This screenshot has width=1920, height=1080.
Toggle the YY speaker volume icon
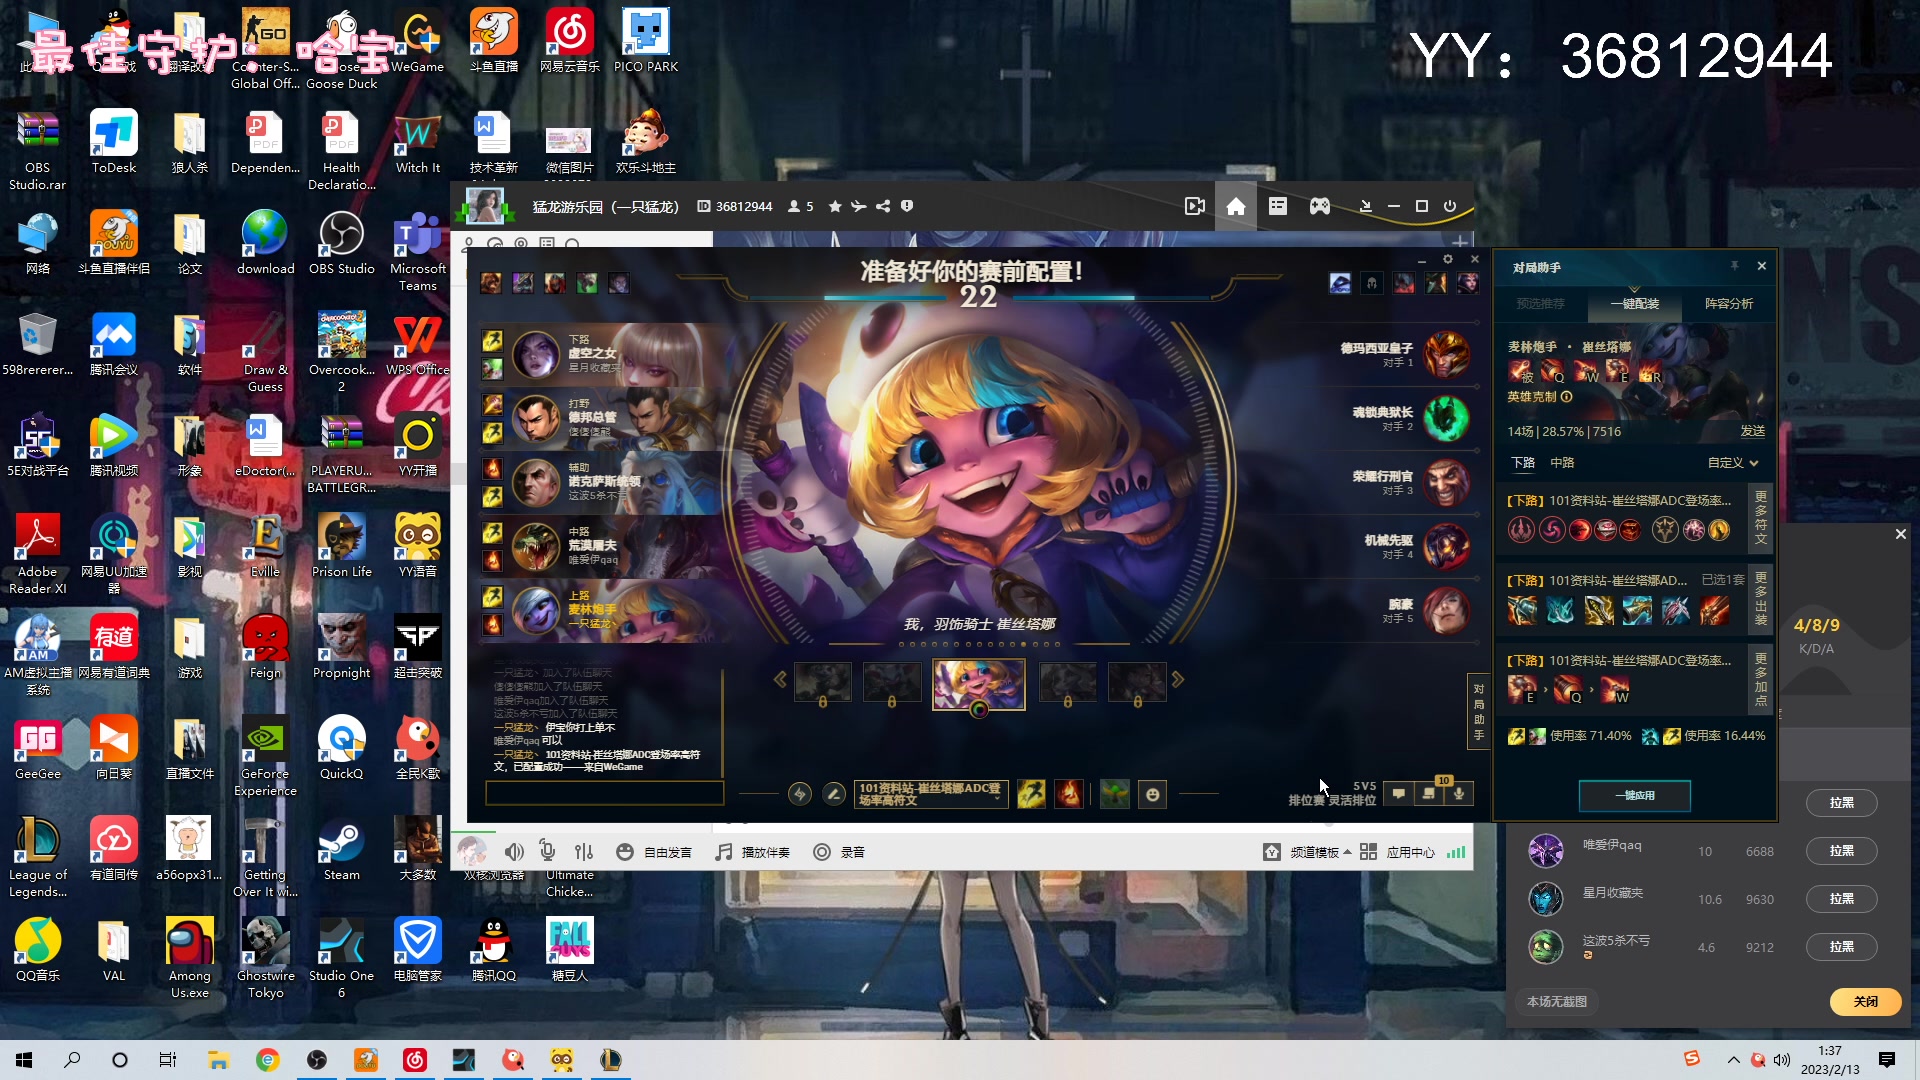coord(514,852)
